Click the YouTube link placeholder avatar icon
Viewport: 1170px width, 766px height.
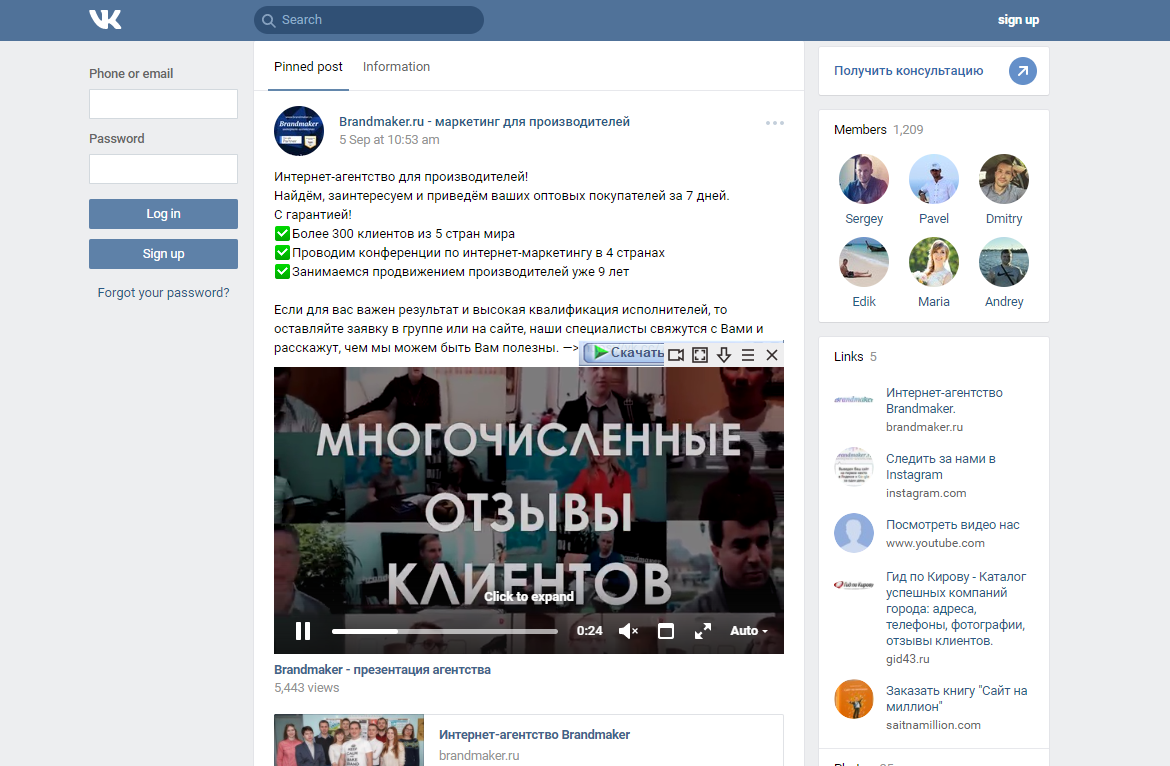854,533
